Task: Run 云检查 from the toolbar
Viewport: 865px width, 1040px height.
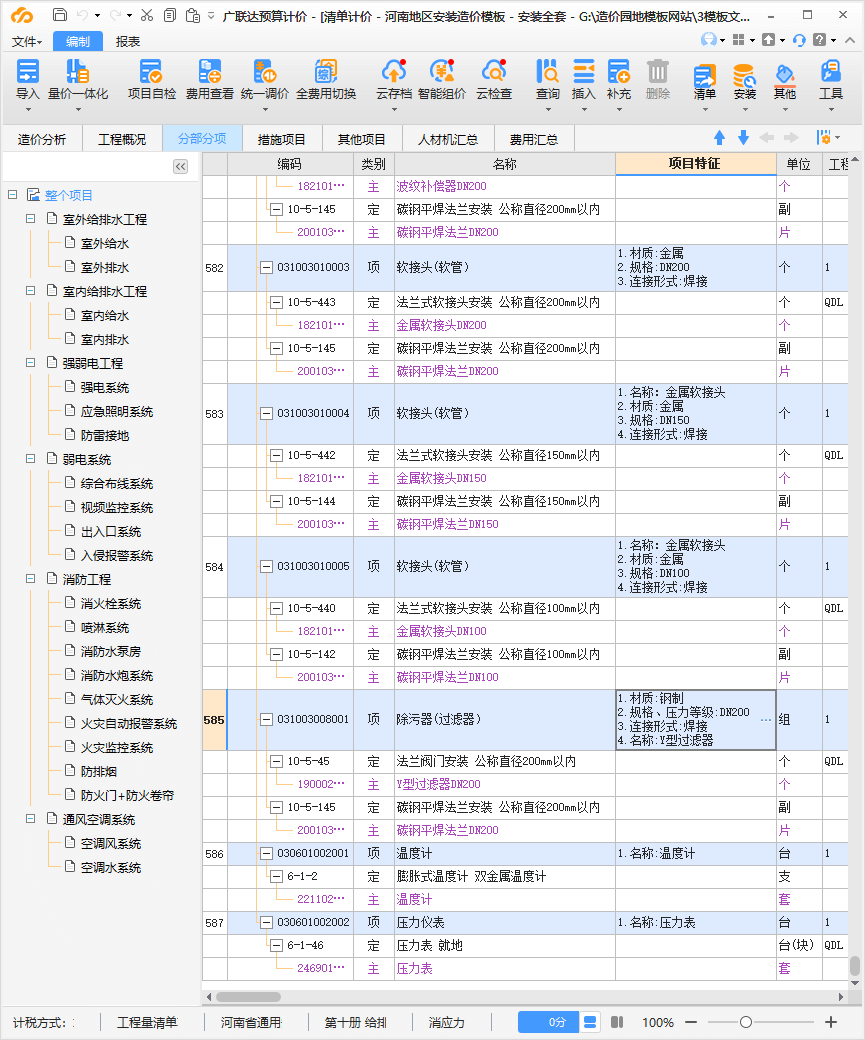Action: point(493,73)
